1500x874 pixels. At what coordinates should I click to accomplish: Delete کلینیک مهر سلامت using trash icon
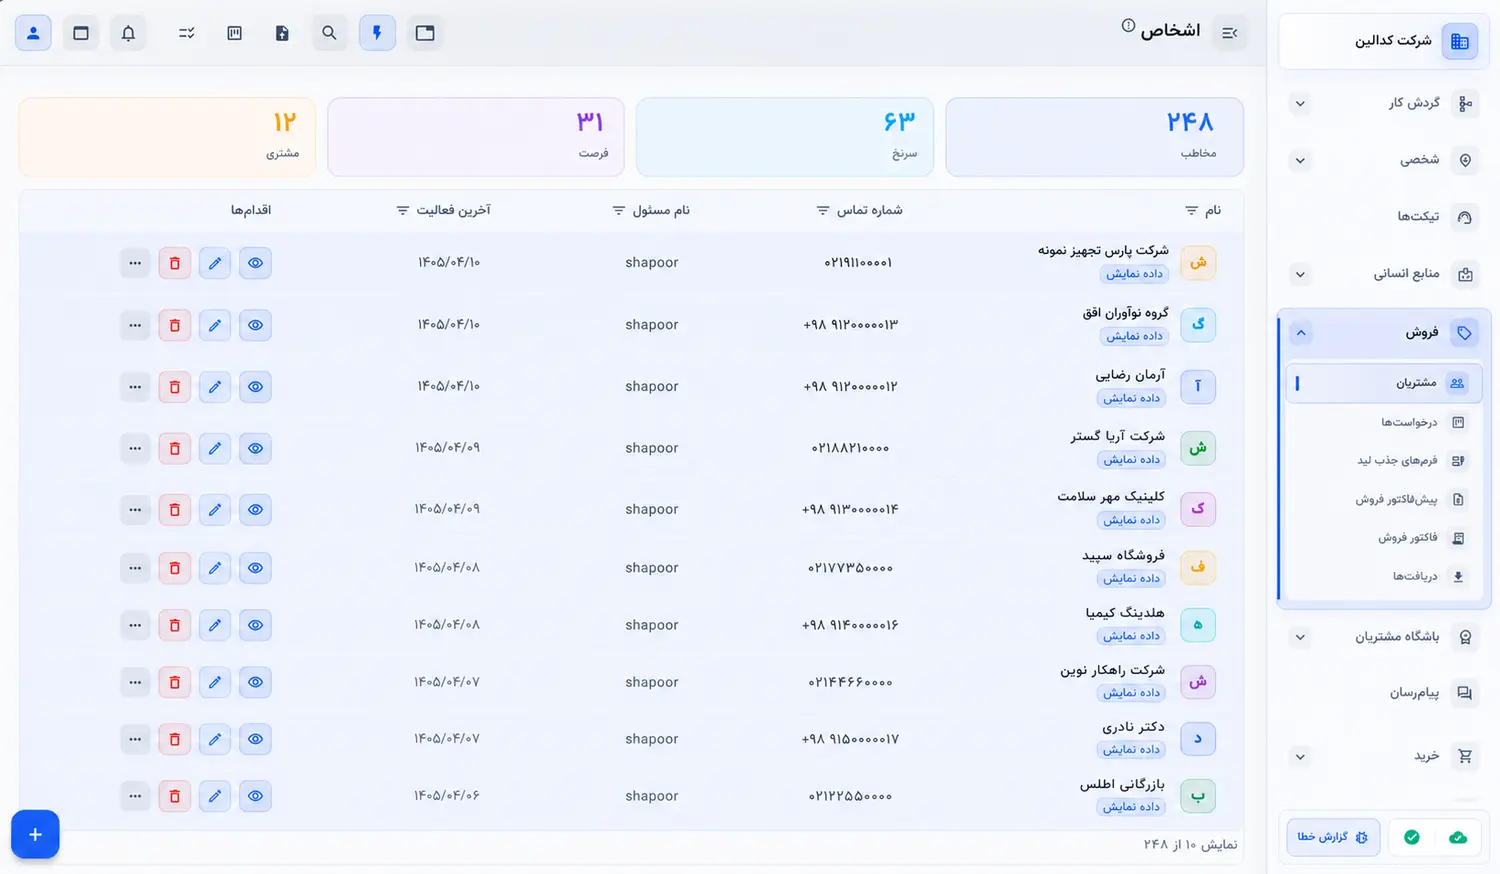175,509
